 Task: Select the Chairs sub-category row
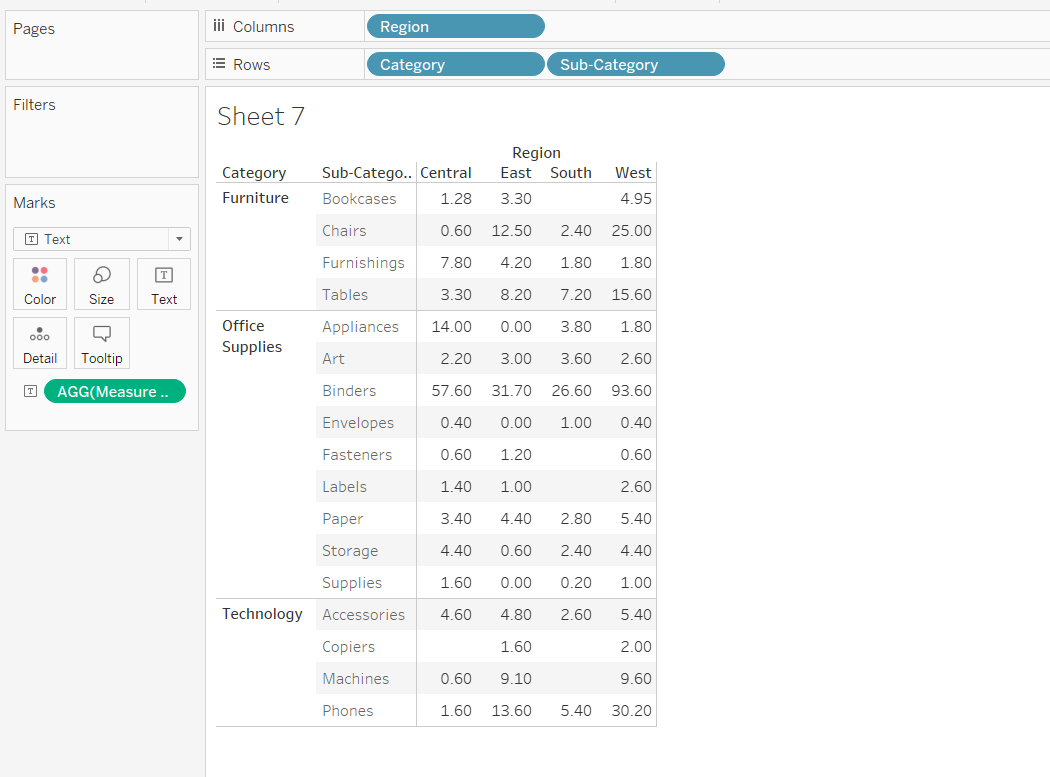[x=344, y=231]
